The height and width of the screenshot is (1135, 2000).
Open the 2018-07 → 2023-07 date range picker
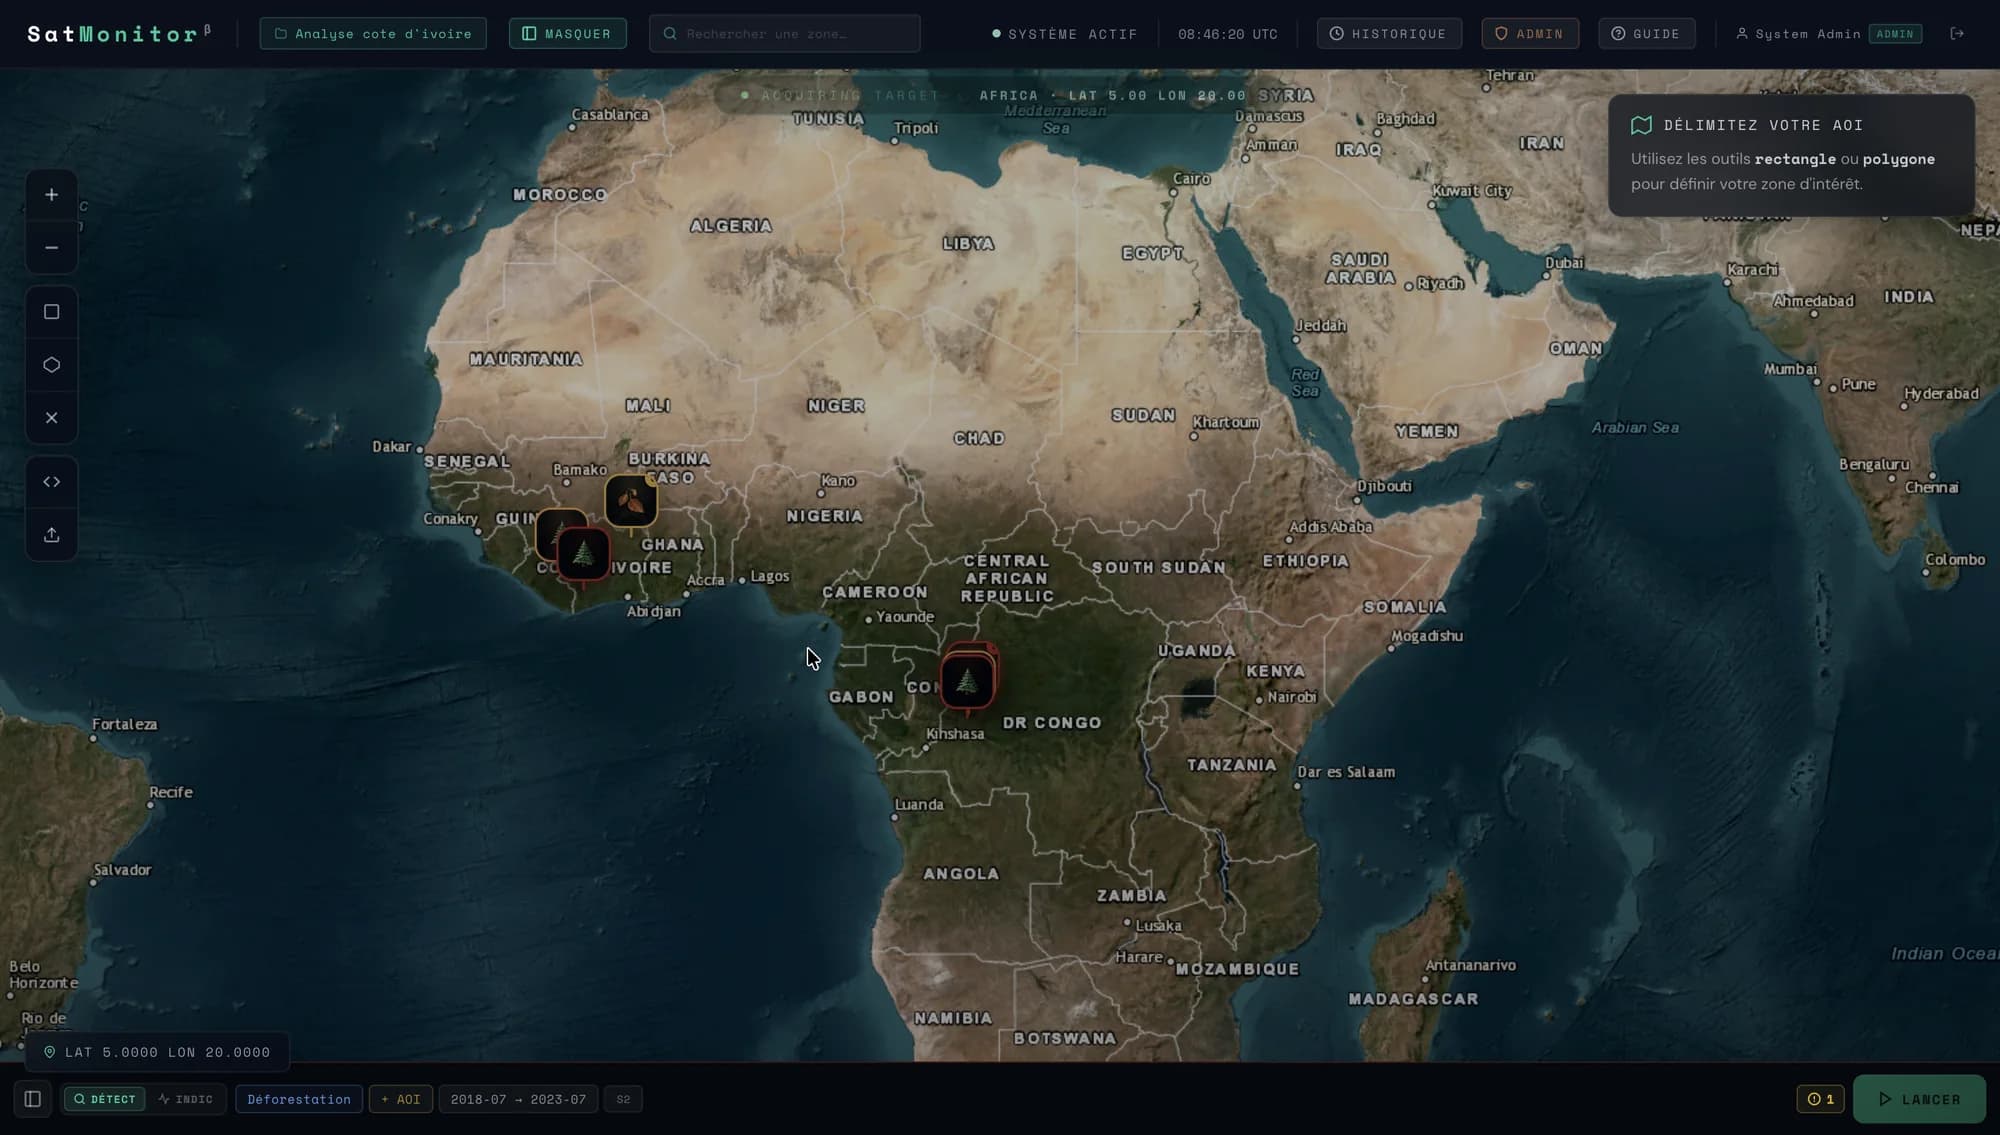click(518, 1099)
